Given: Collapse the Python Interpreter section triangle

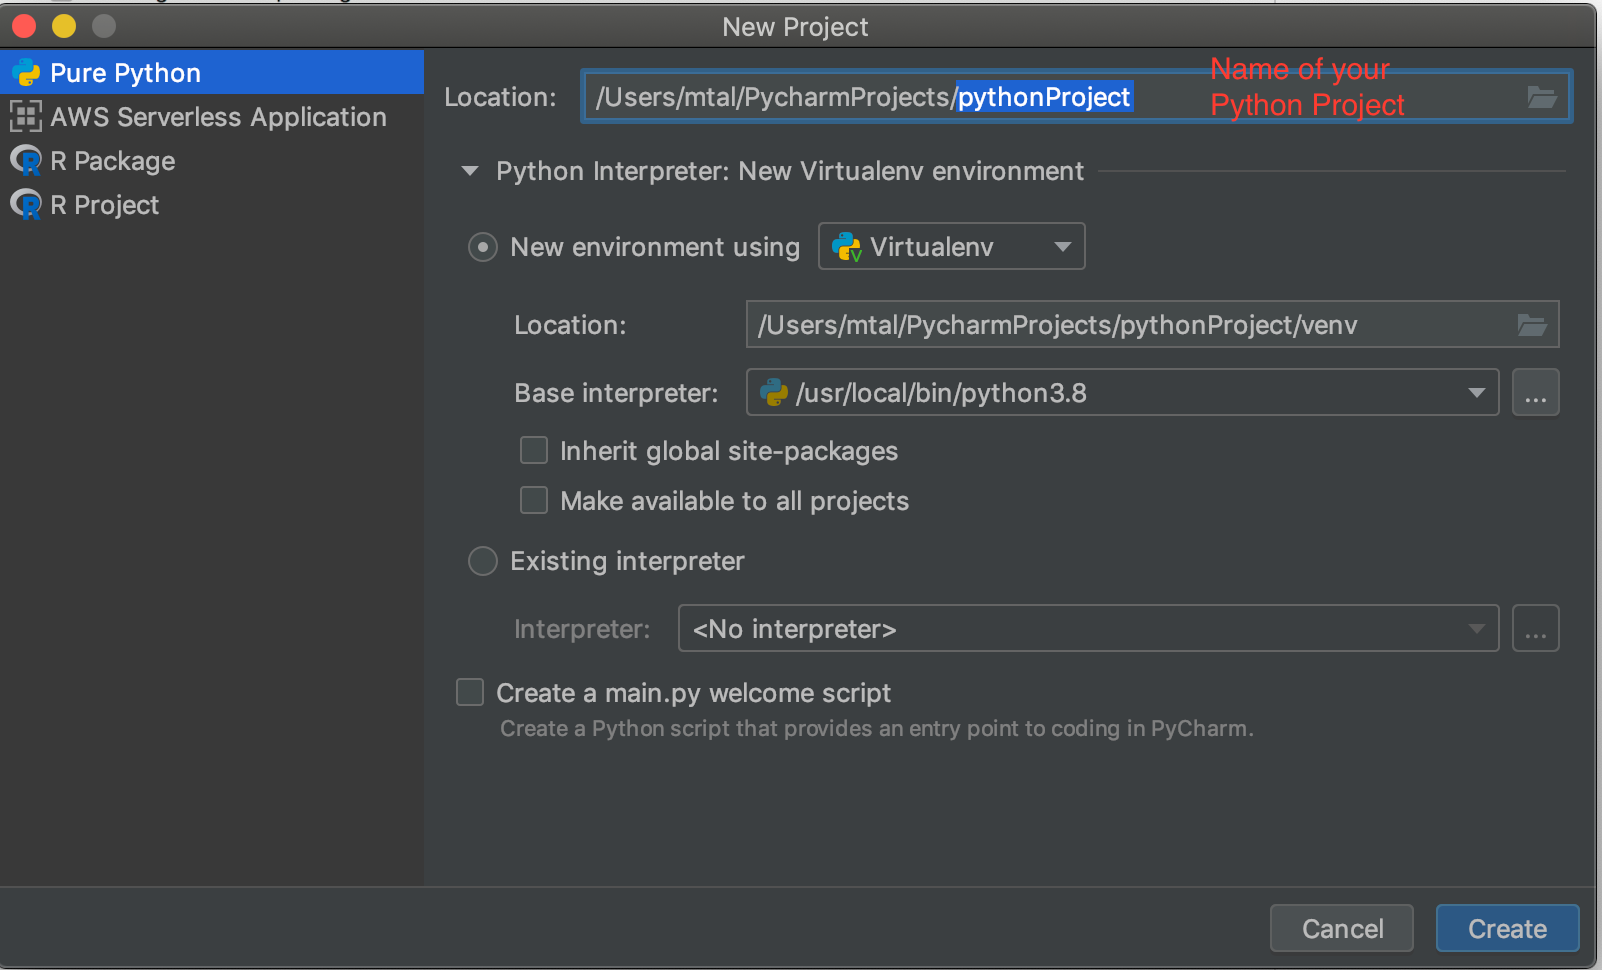Looking at the screenshot, I should (x=469, y=171).
